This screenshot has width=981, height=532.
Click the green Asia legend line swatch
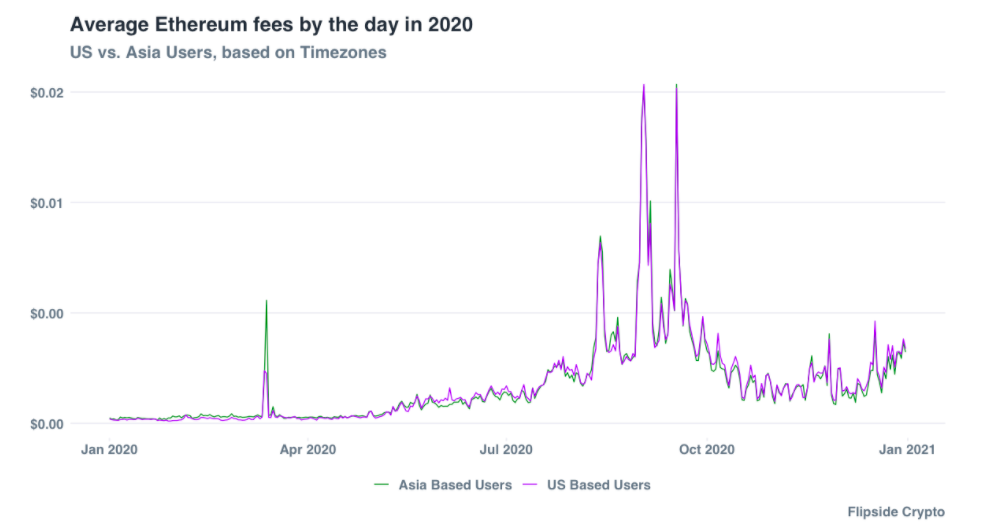pyautogui.click(x=382, y=485)
